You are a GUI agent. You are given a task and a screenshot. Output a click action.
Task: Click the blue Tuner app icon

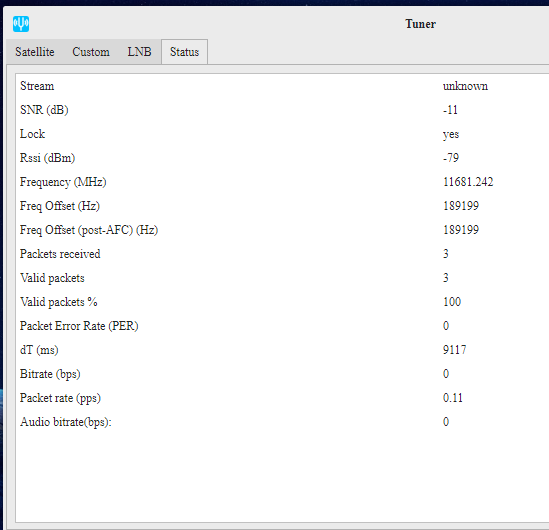point(21,24)
